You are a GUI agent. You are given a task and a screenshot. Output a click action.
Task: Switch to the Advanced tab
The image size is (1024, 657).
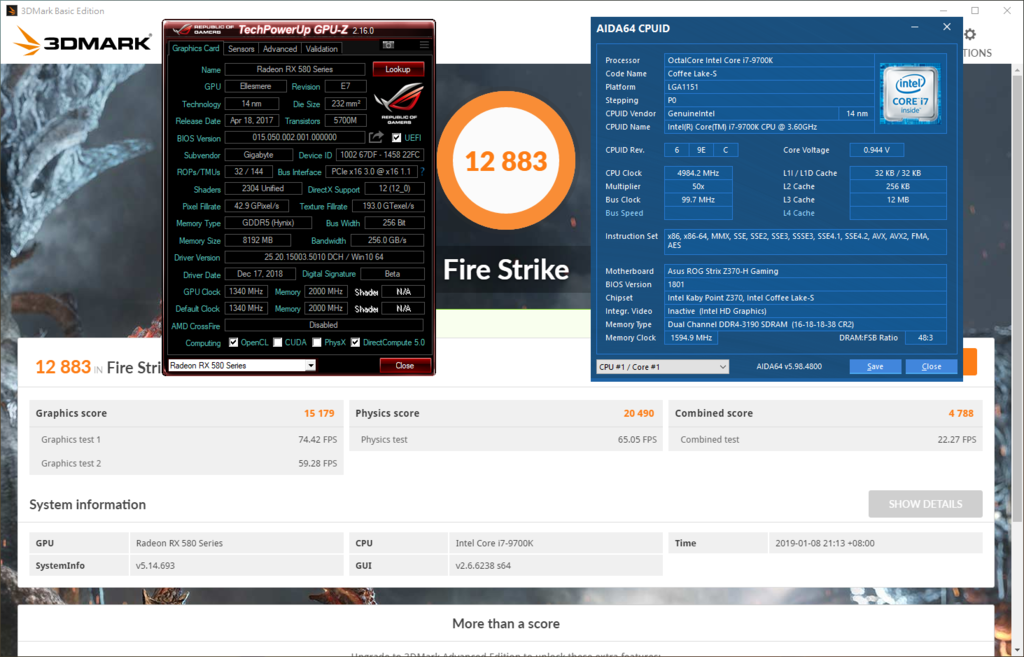point(280,49)
